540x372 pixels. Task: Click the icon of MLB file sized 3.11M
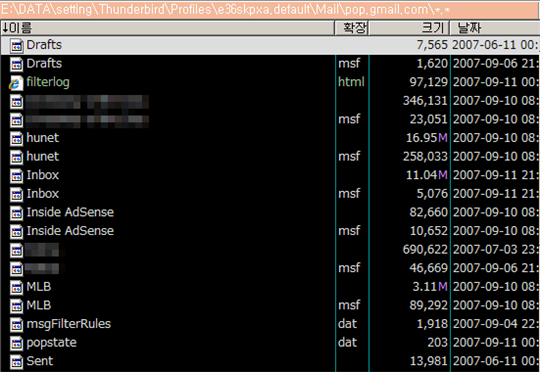coord(16,287)
